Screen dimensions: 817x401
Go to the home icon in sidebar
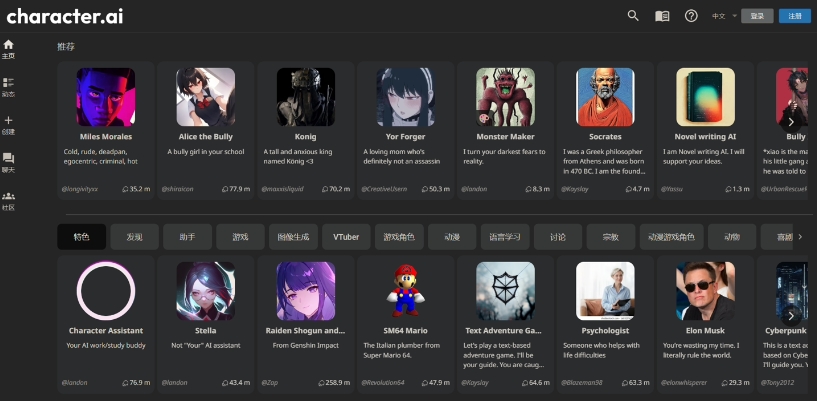pos(8,45)
